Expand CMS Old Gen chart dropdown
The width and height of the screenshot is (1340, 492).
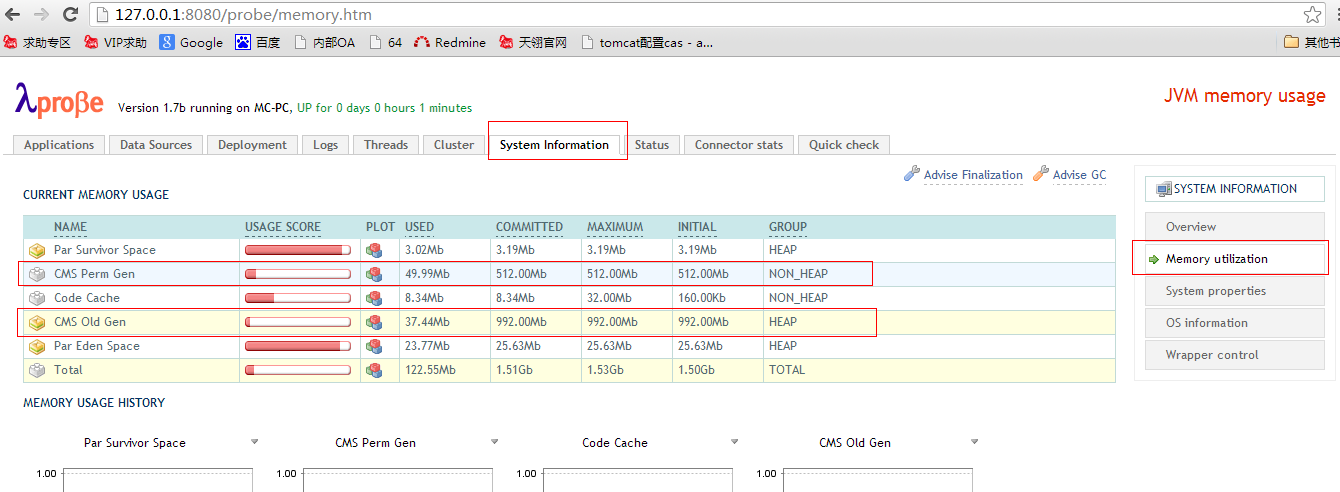[974, 442]
